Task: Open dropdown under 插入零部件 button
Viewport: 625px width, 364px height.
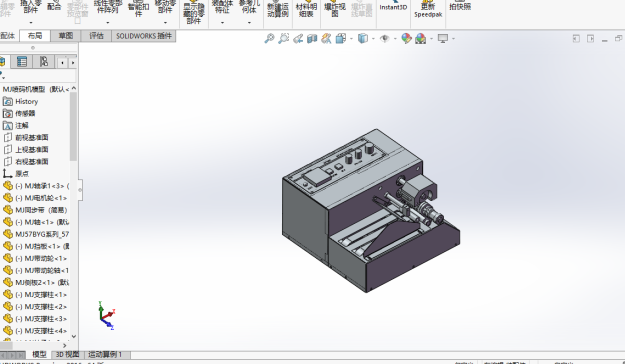Action: click(31, 23)
